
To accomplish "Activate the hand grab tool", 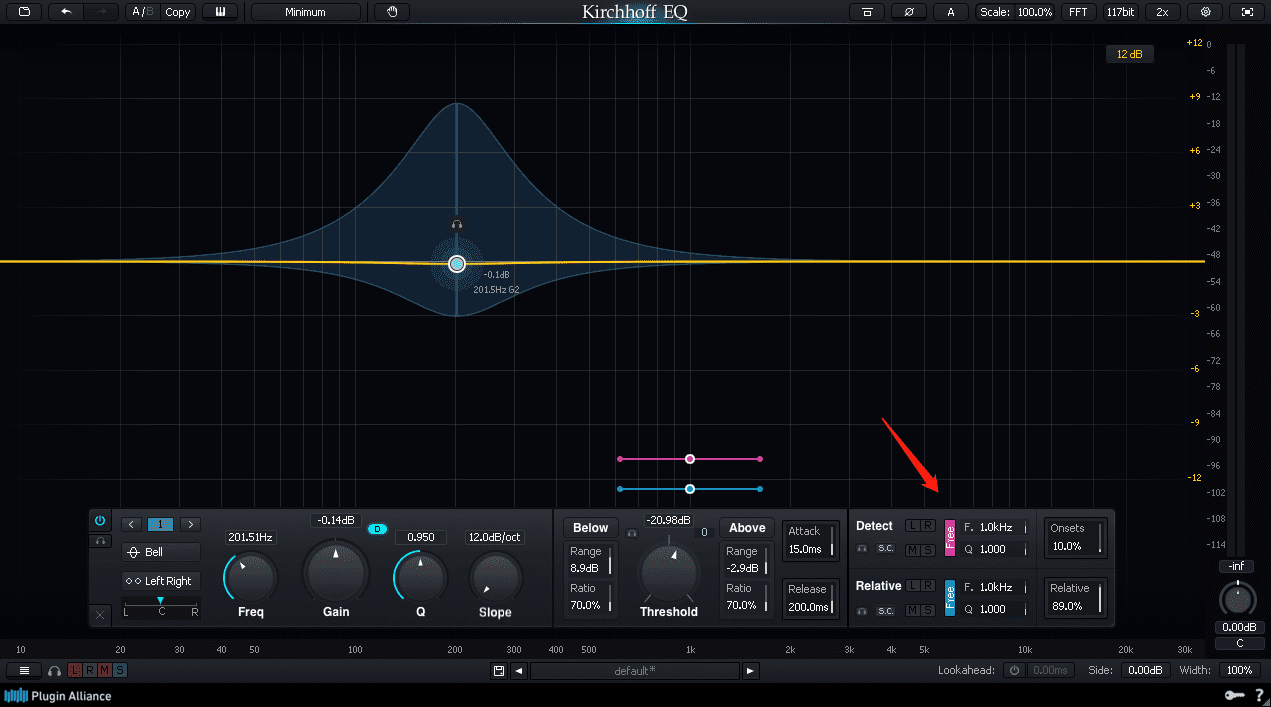I will (393, 12).
